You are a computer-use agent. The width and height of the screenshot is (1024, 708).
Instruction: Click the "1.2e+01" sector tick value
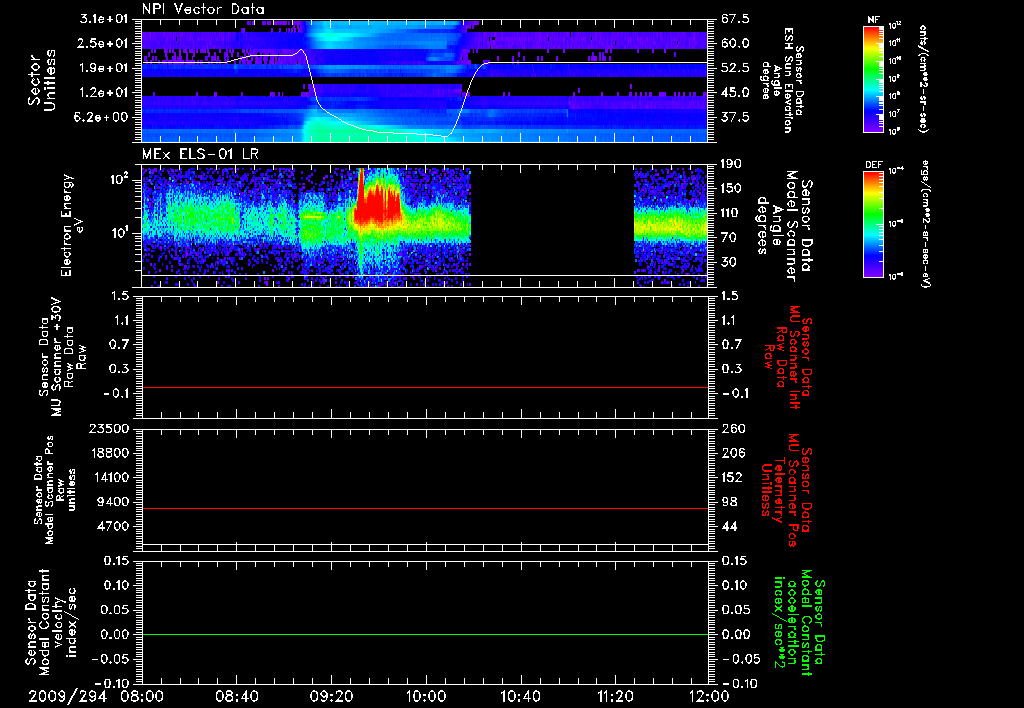click(106, 93)
